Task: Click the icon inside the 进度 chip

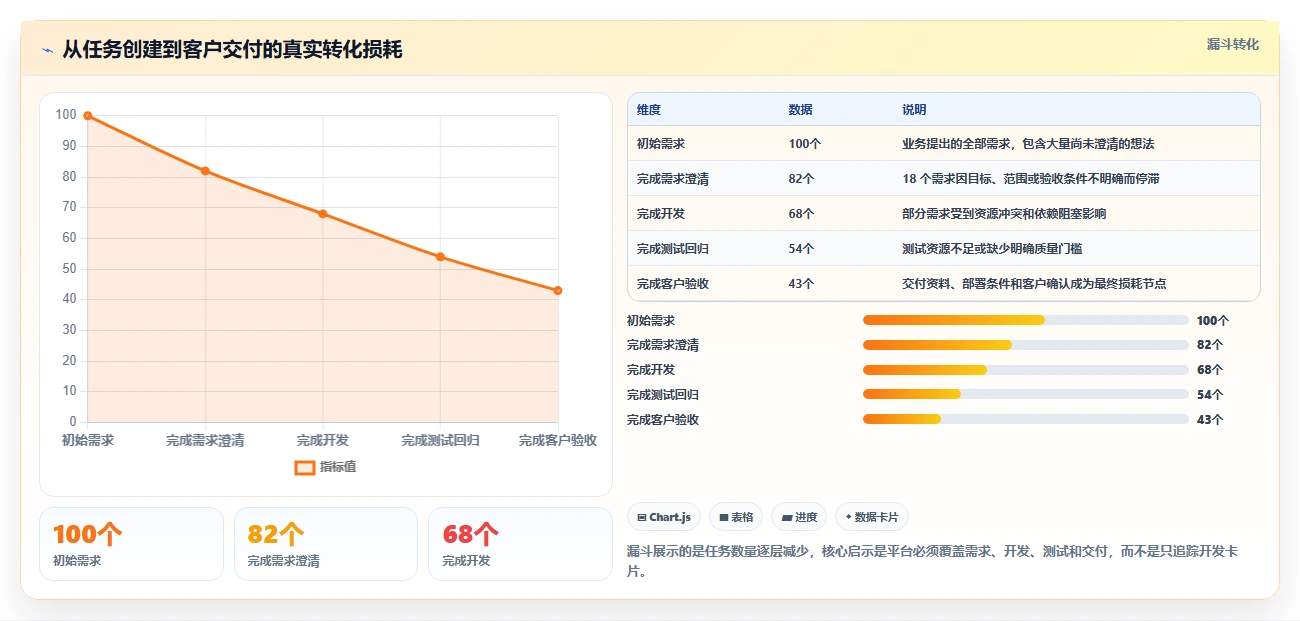Action: pos(787,518)
